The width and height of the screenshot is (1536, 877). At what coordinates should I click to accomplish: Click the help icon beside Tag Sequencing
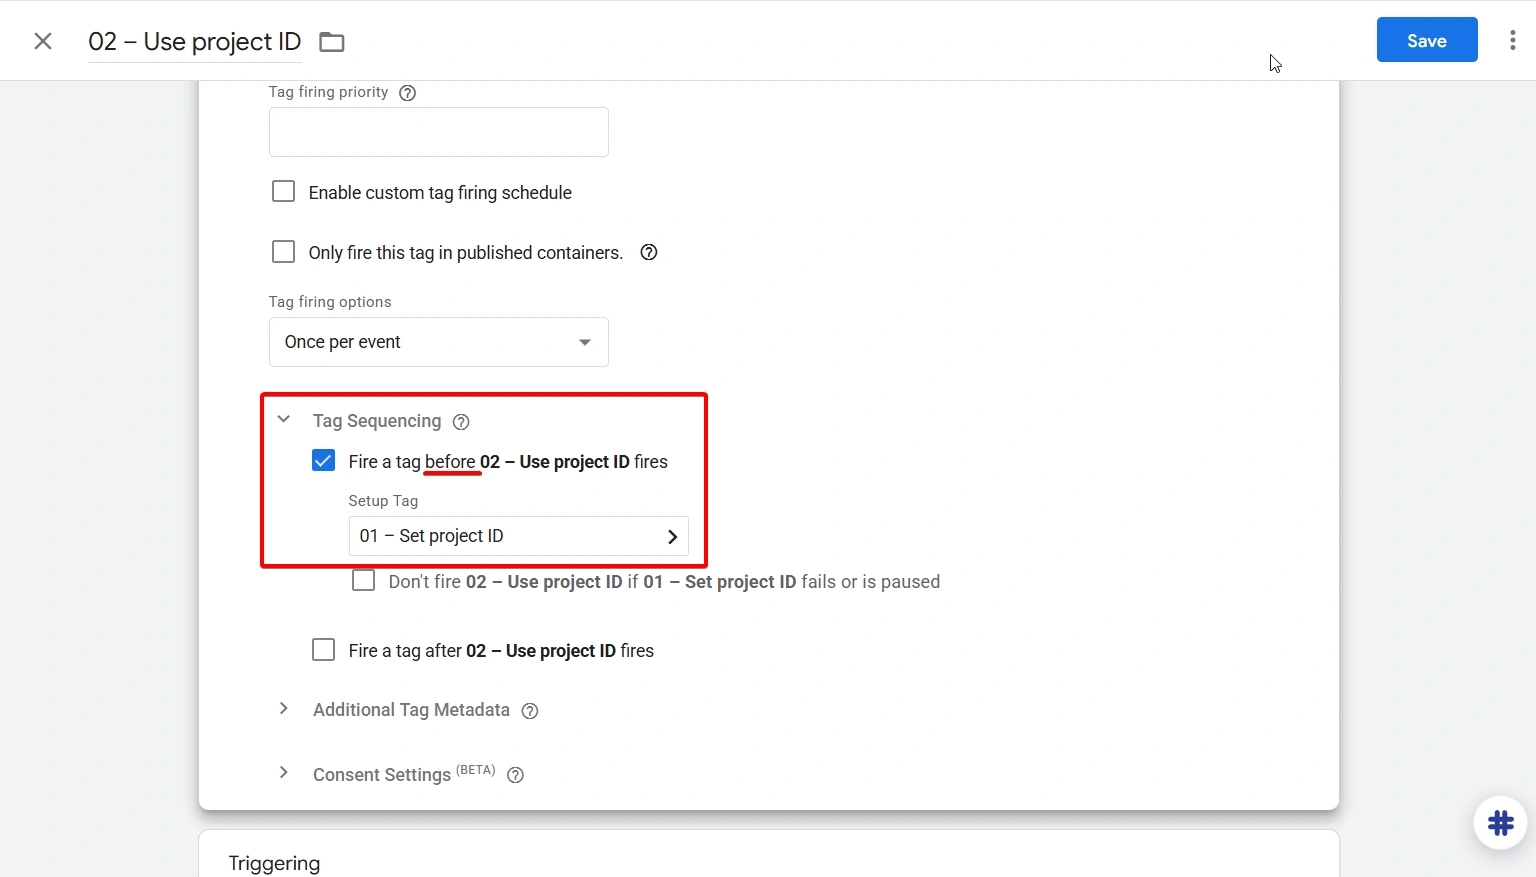click(x=461, y=422)
